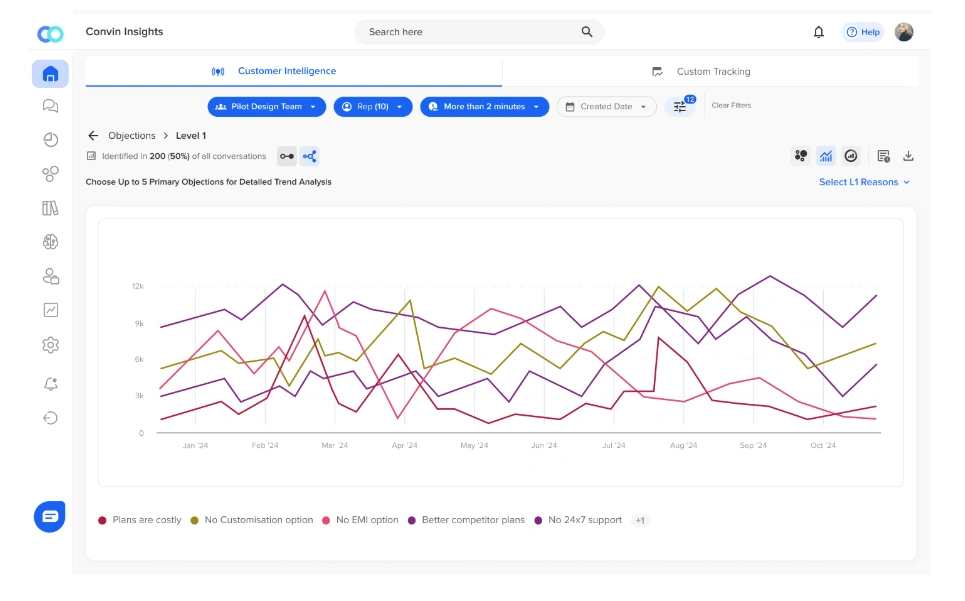Image resolution: width=965 pixels, height=601 pixels.
Task: Toggle the +1 hidden legend series
Action: 639,520
